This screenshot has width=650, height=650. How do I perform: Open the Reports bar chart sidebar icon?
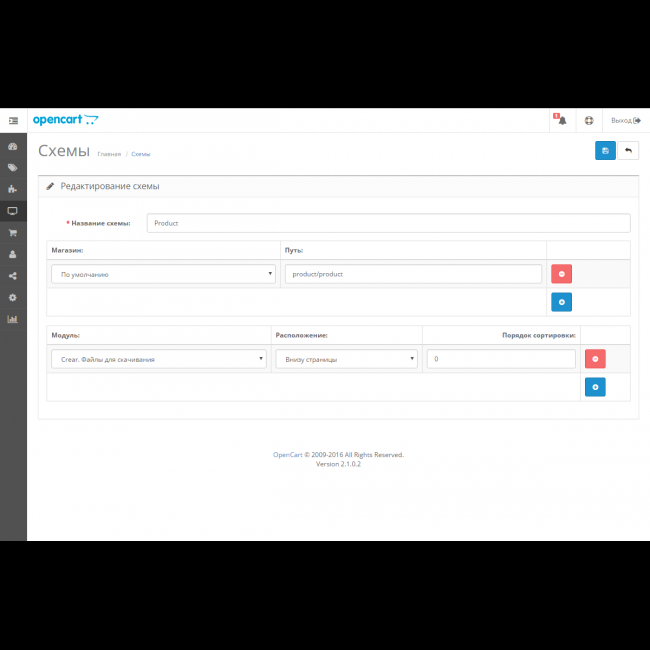click(x=13, y=319)
